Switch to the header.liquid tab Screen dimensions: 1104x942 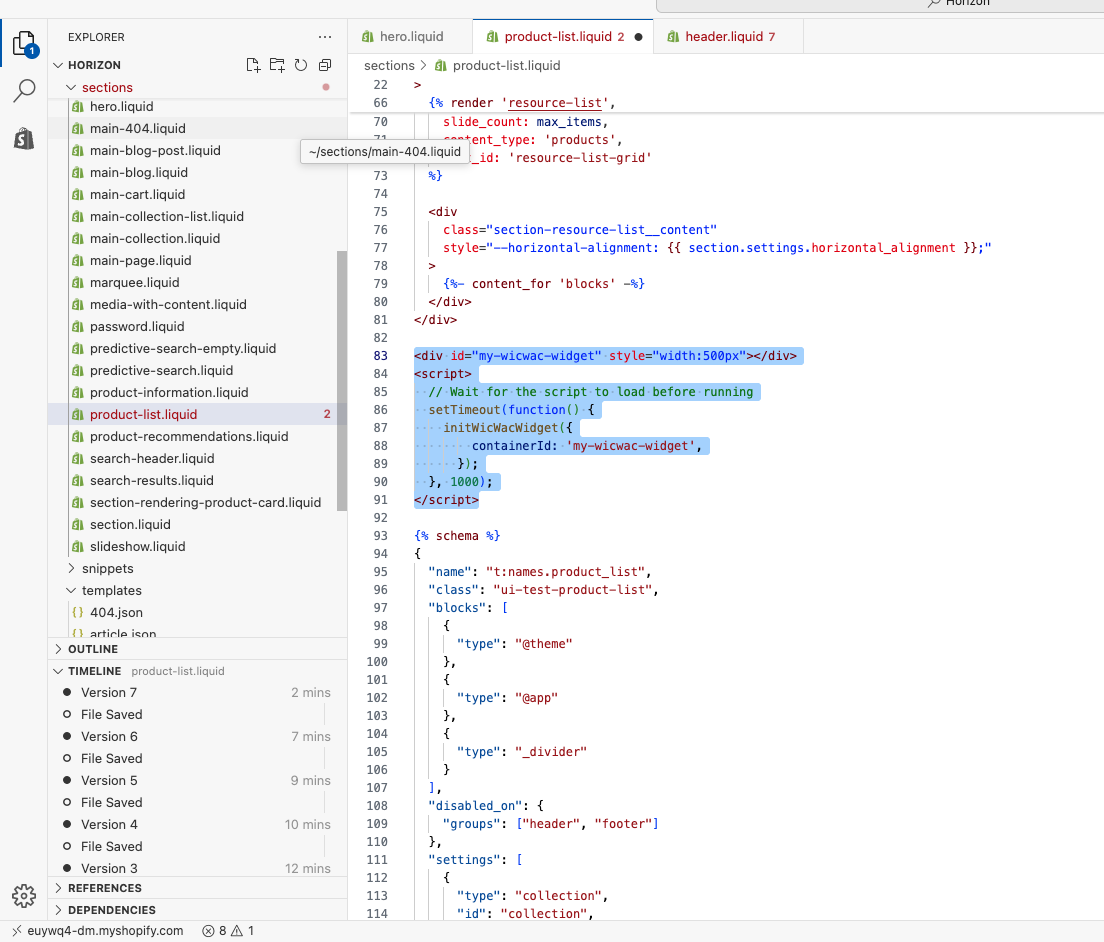tap(723, 37)
